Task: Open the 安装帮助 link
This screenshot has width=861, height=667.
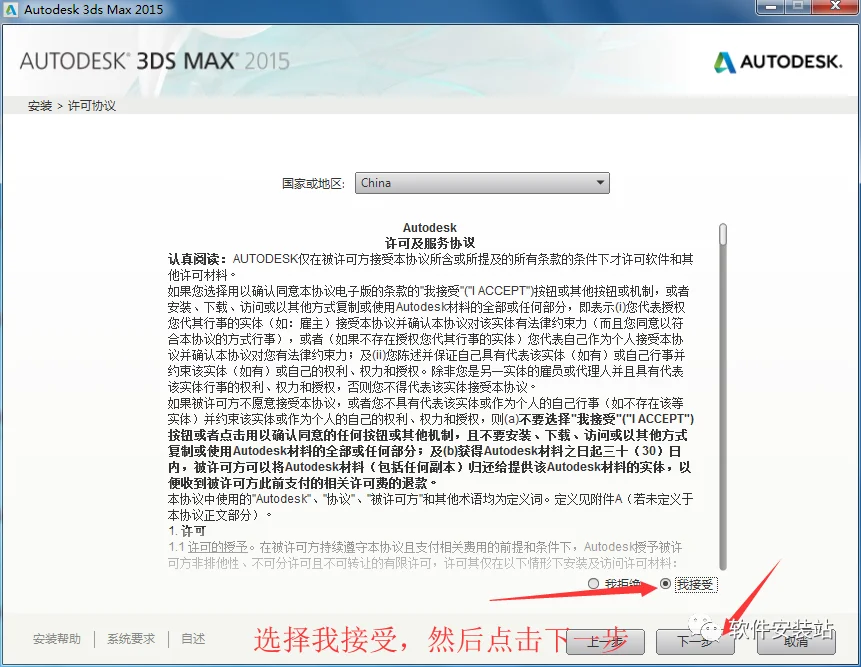Action: click(x=57, y=639)
